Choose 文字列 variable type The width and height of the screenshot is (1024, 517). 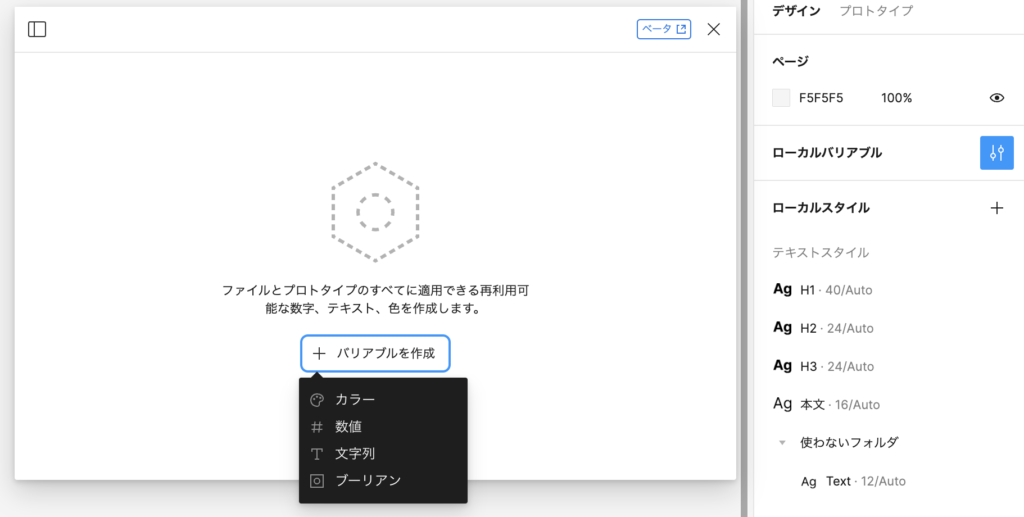click(x=355, y=454)
